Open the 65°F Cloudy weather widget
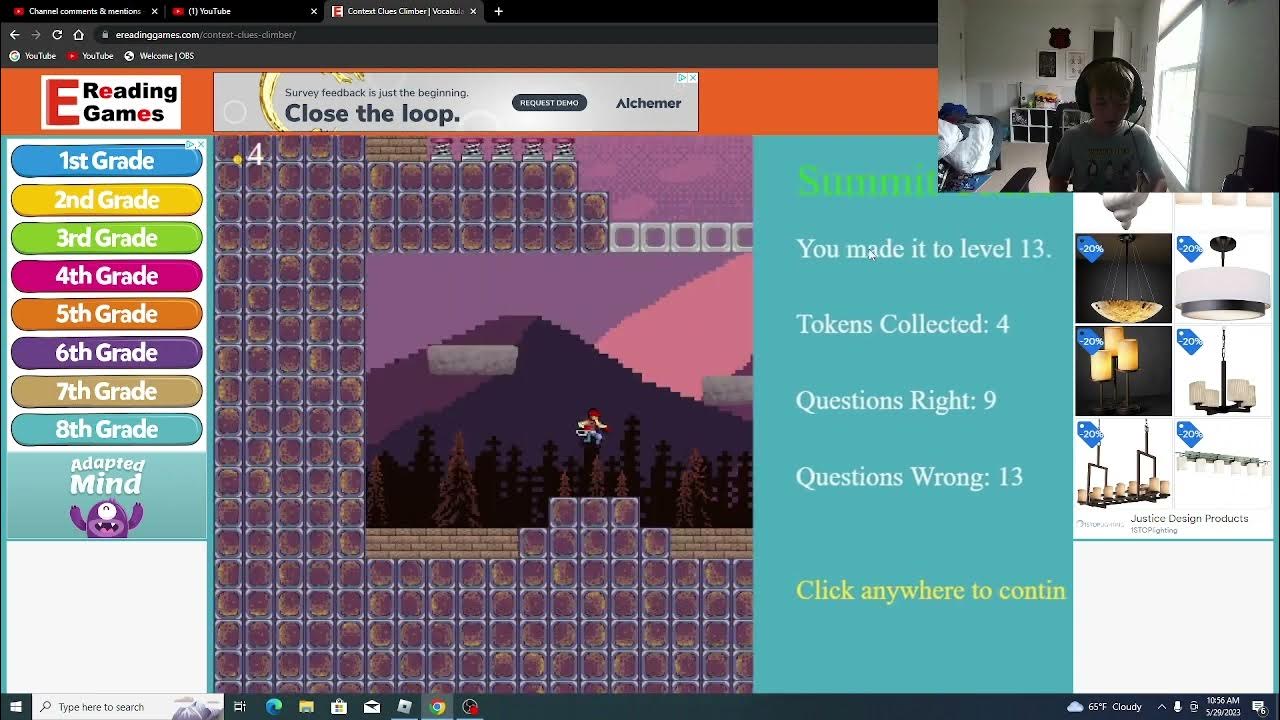The height and width of the screenshot is (720, 1280). click(1105, 707)
